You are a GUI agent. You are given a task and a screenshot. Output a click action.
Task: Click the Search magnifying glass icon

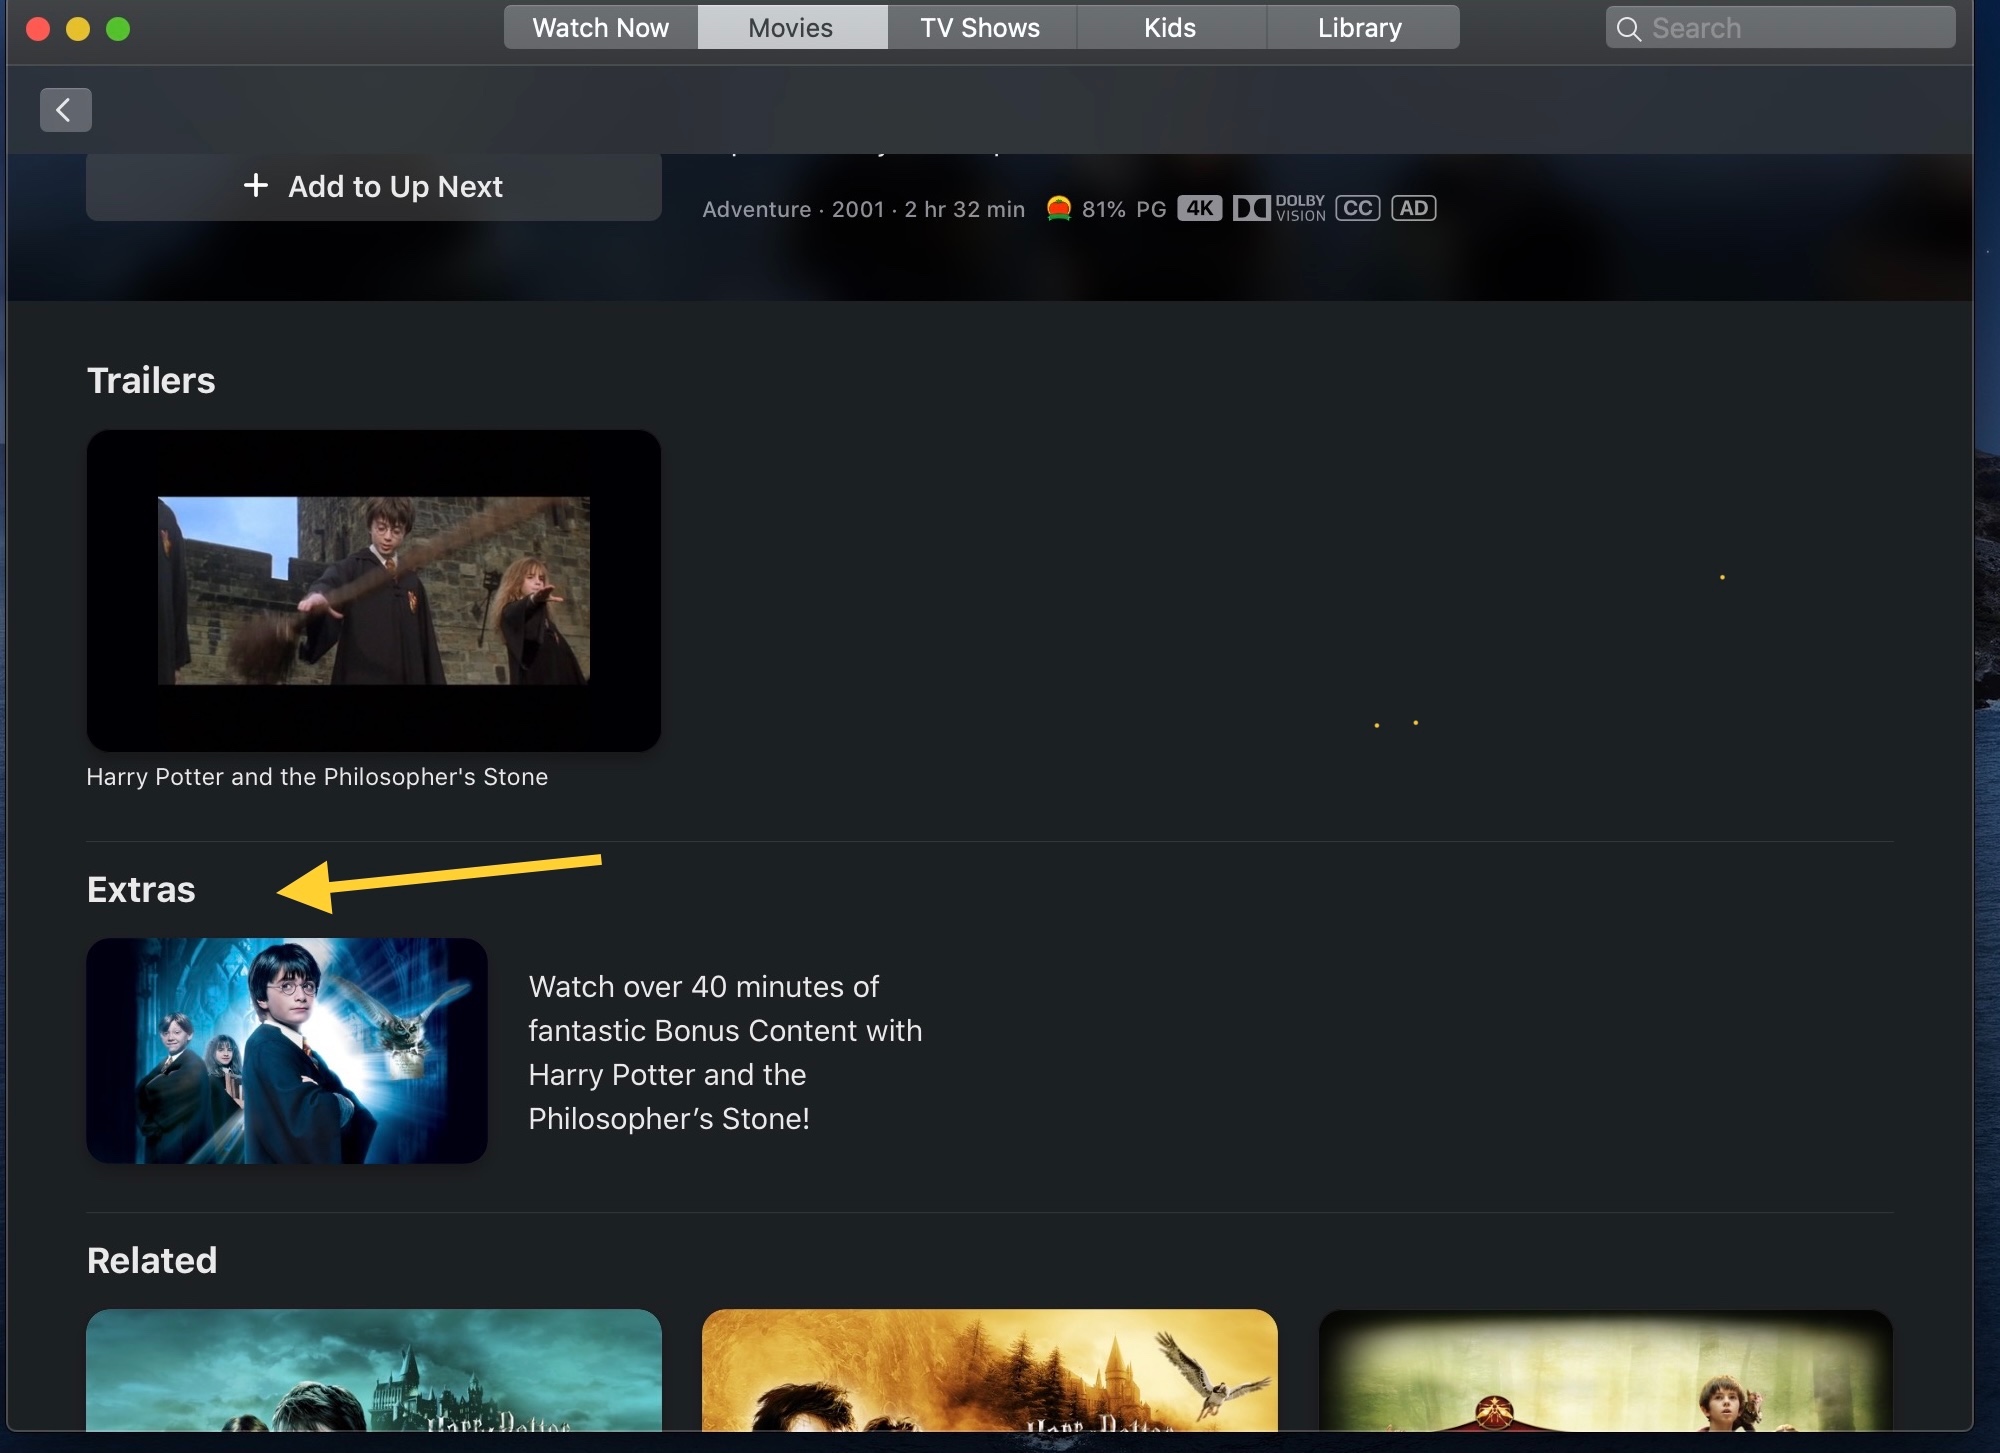(x=1630, y=28)
